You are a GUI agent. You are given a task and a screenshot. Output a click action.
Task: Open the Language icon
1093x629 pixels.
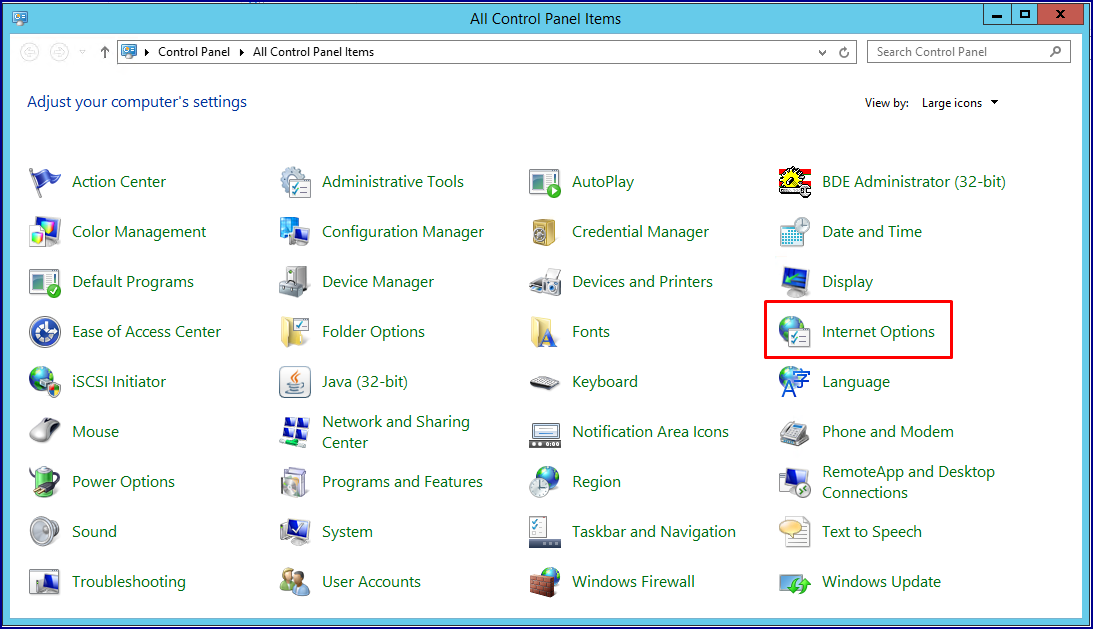tap(795, 382)
